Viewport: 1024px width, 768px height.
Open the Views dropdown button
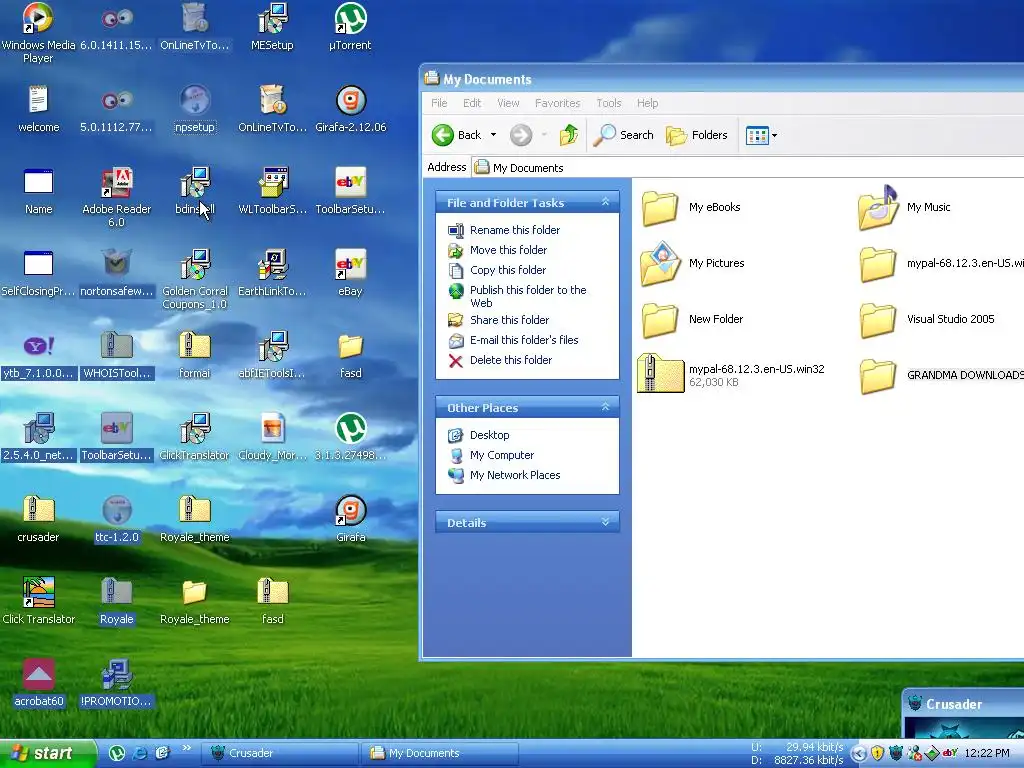(761, 135)
